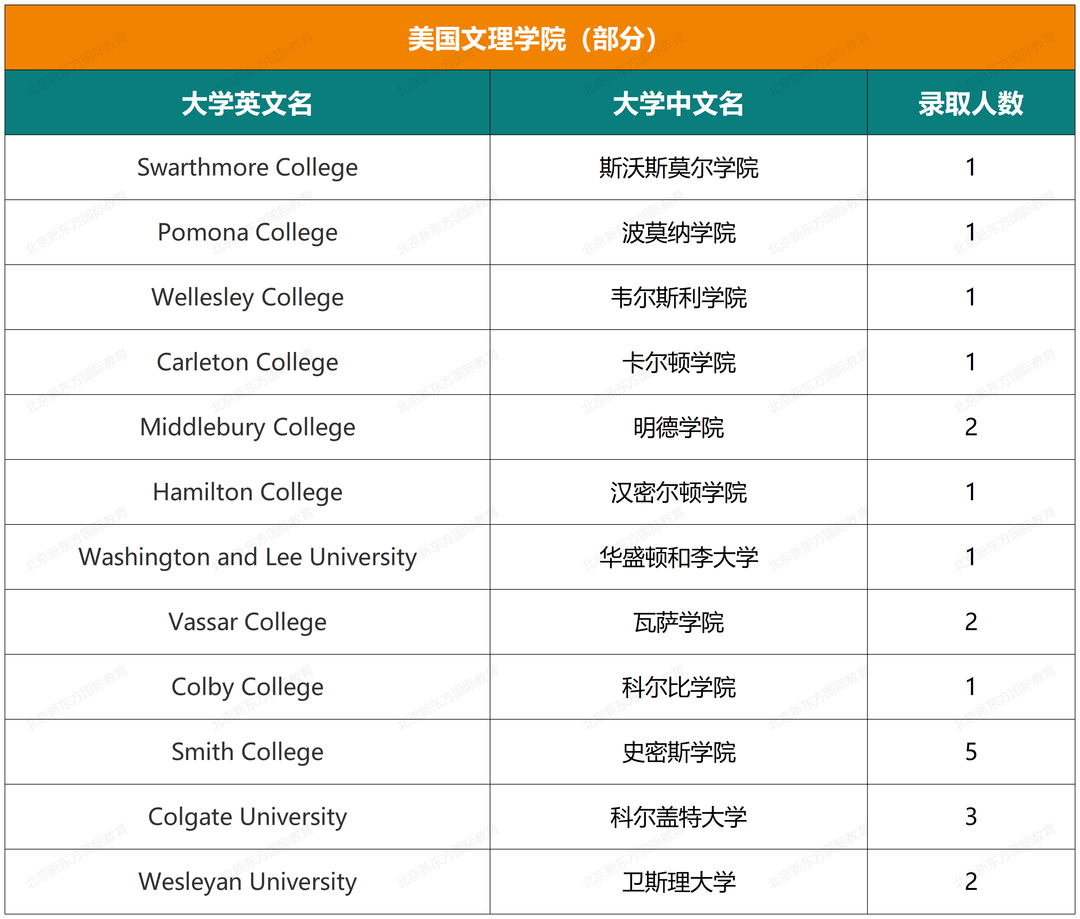
Task: Click admission count 1 for Hamilton College
Action: pos(971,492)
